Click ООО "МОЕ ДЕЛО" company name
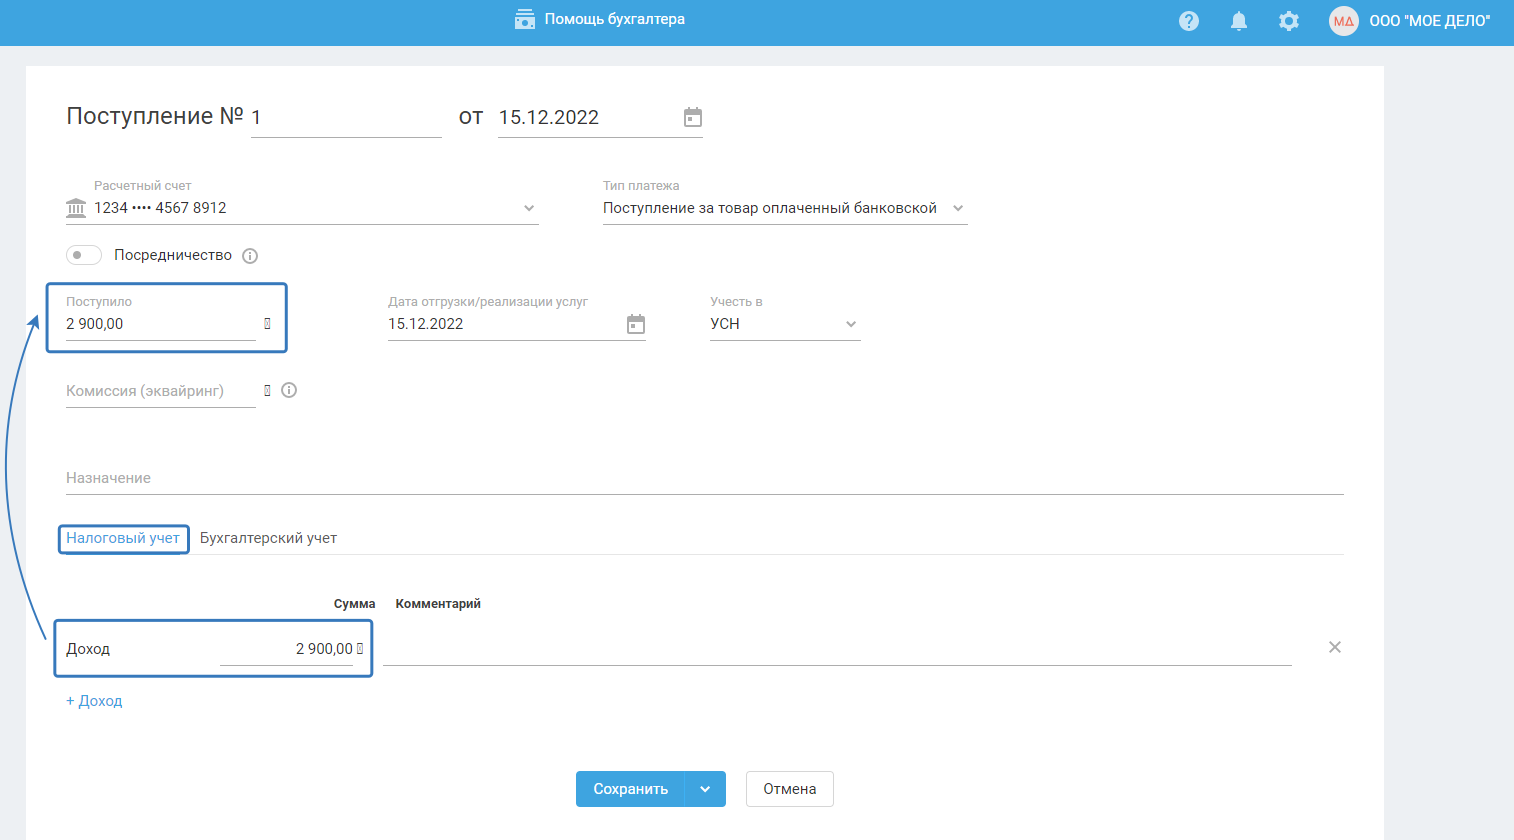This screenshot has height=840, width=1514. 1430,20
